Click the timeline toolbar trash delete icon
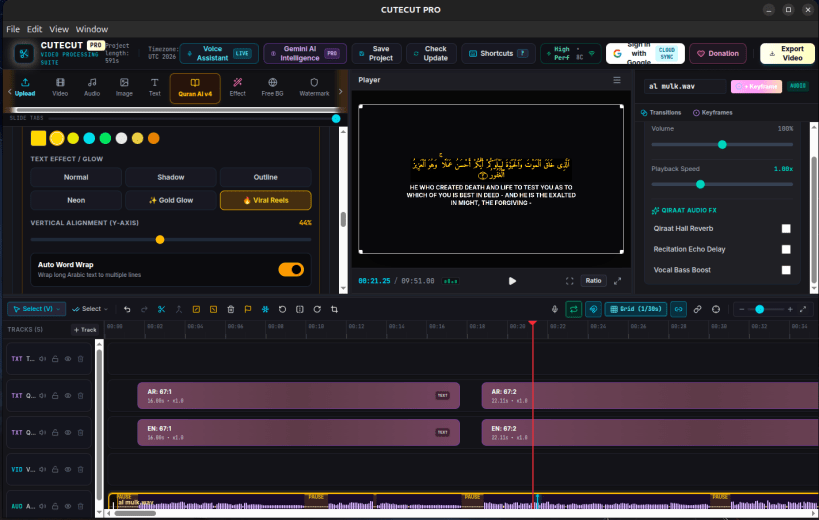The width and height of the screenshot is (819, 520). coord(231,309)
